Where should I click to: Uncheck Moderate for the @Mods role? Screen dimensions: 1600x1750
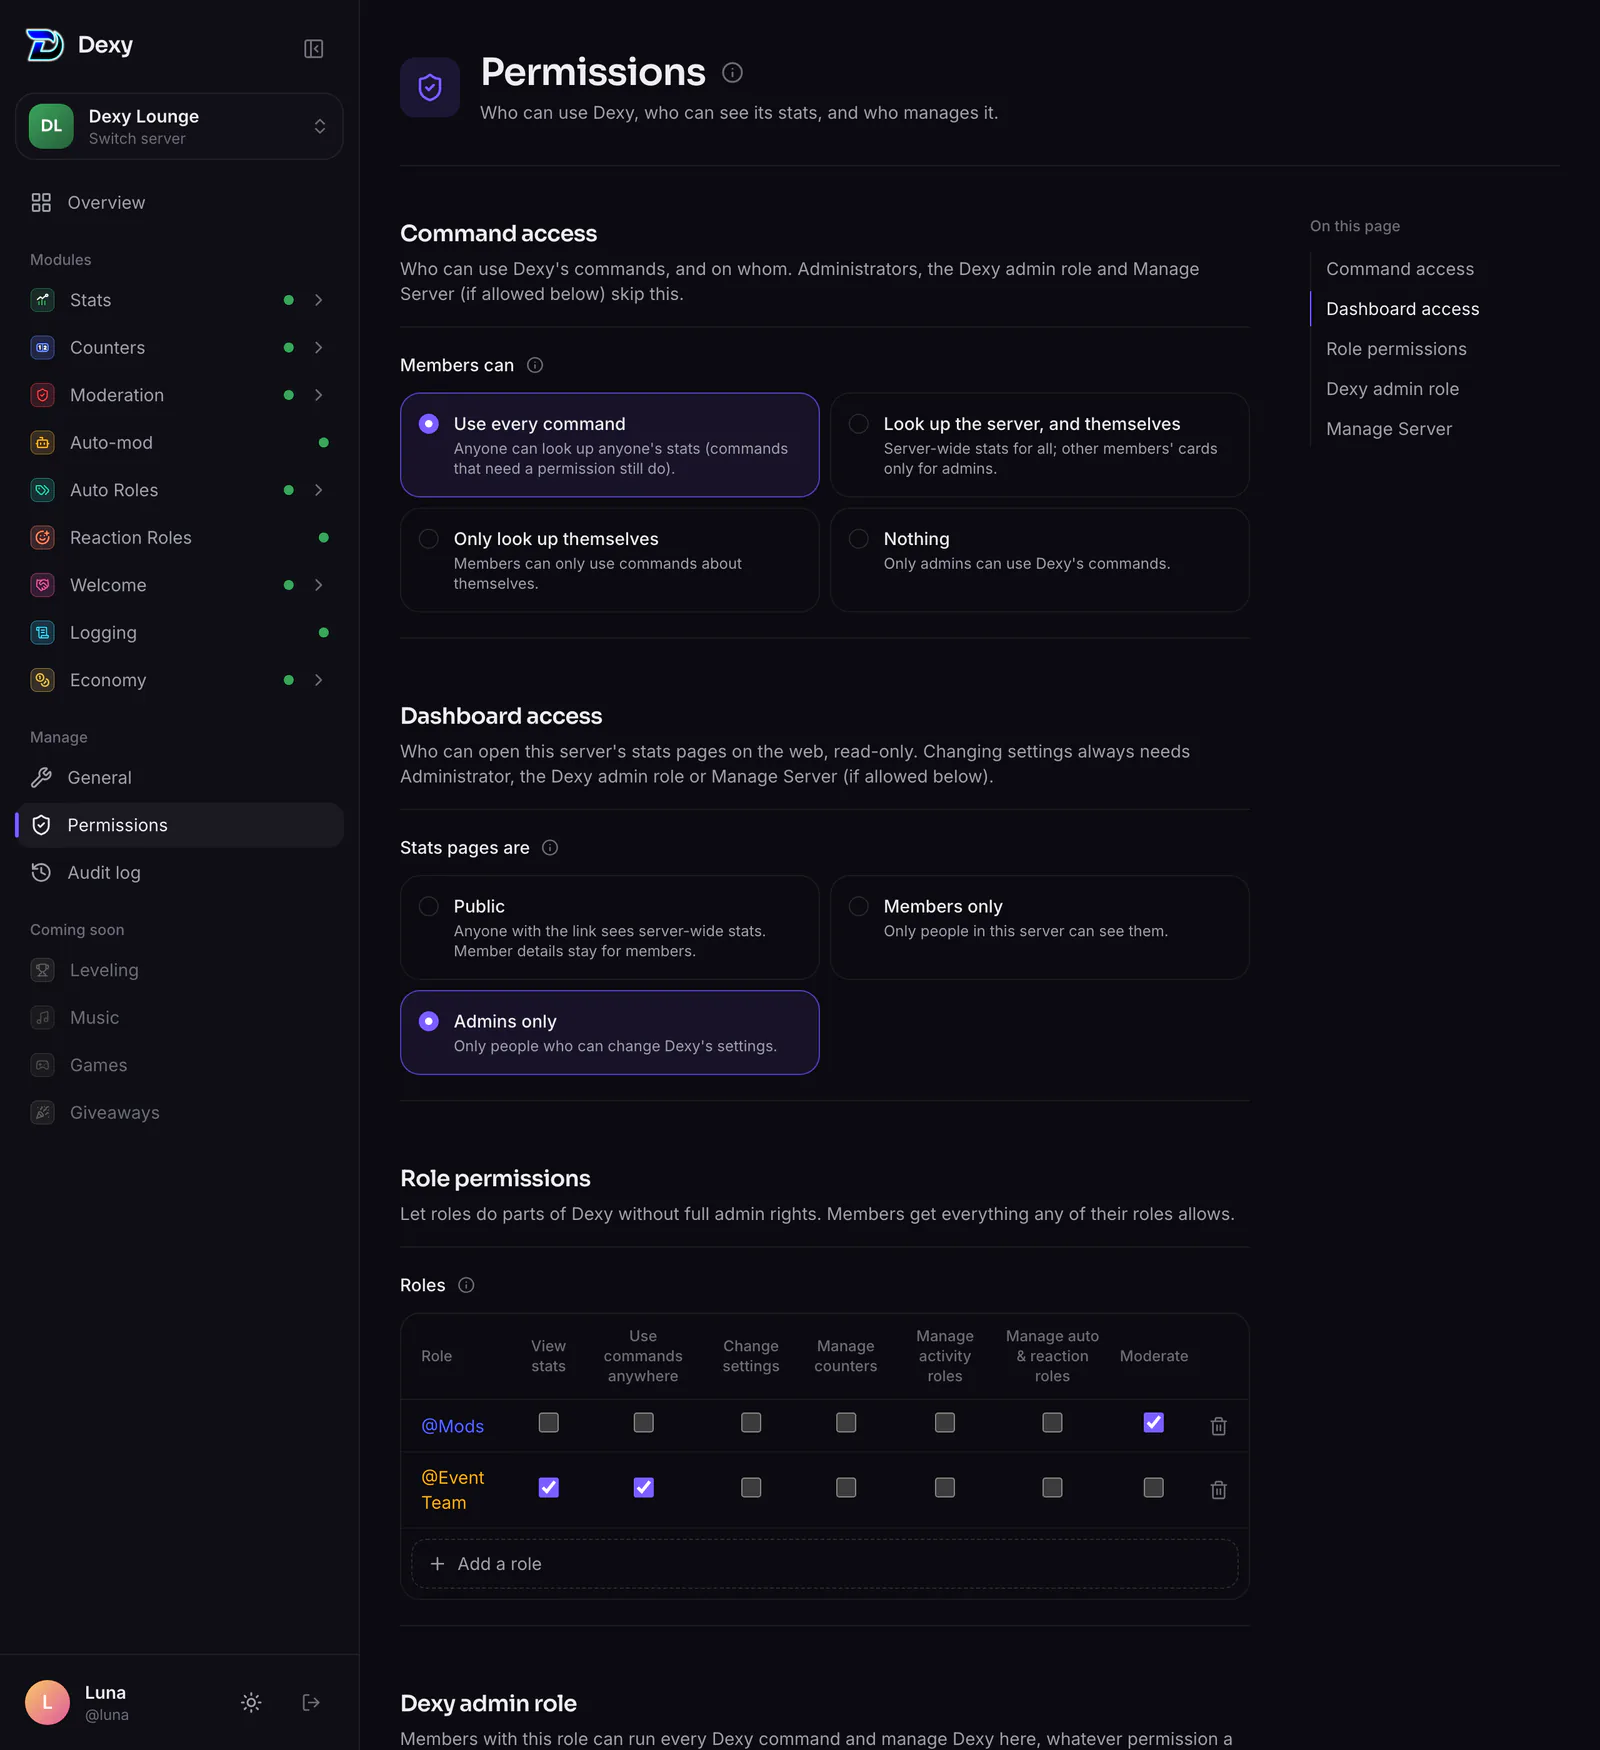(1153, 1422)
